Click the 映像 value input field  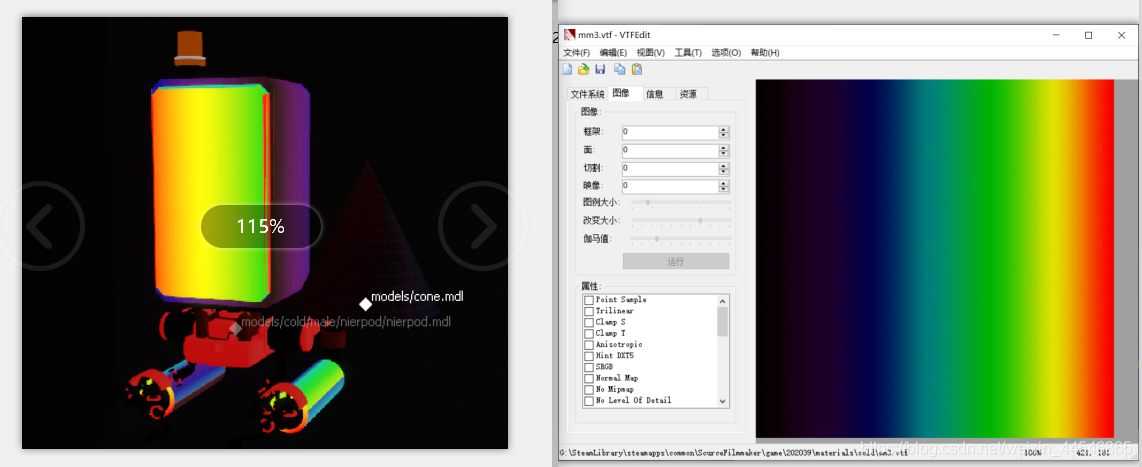(x=670, y=187)
